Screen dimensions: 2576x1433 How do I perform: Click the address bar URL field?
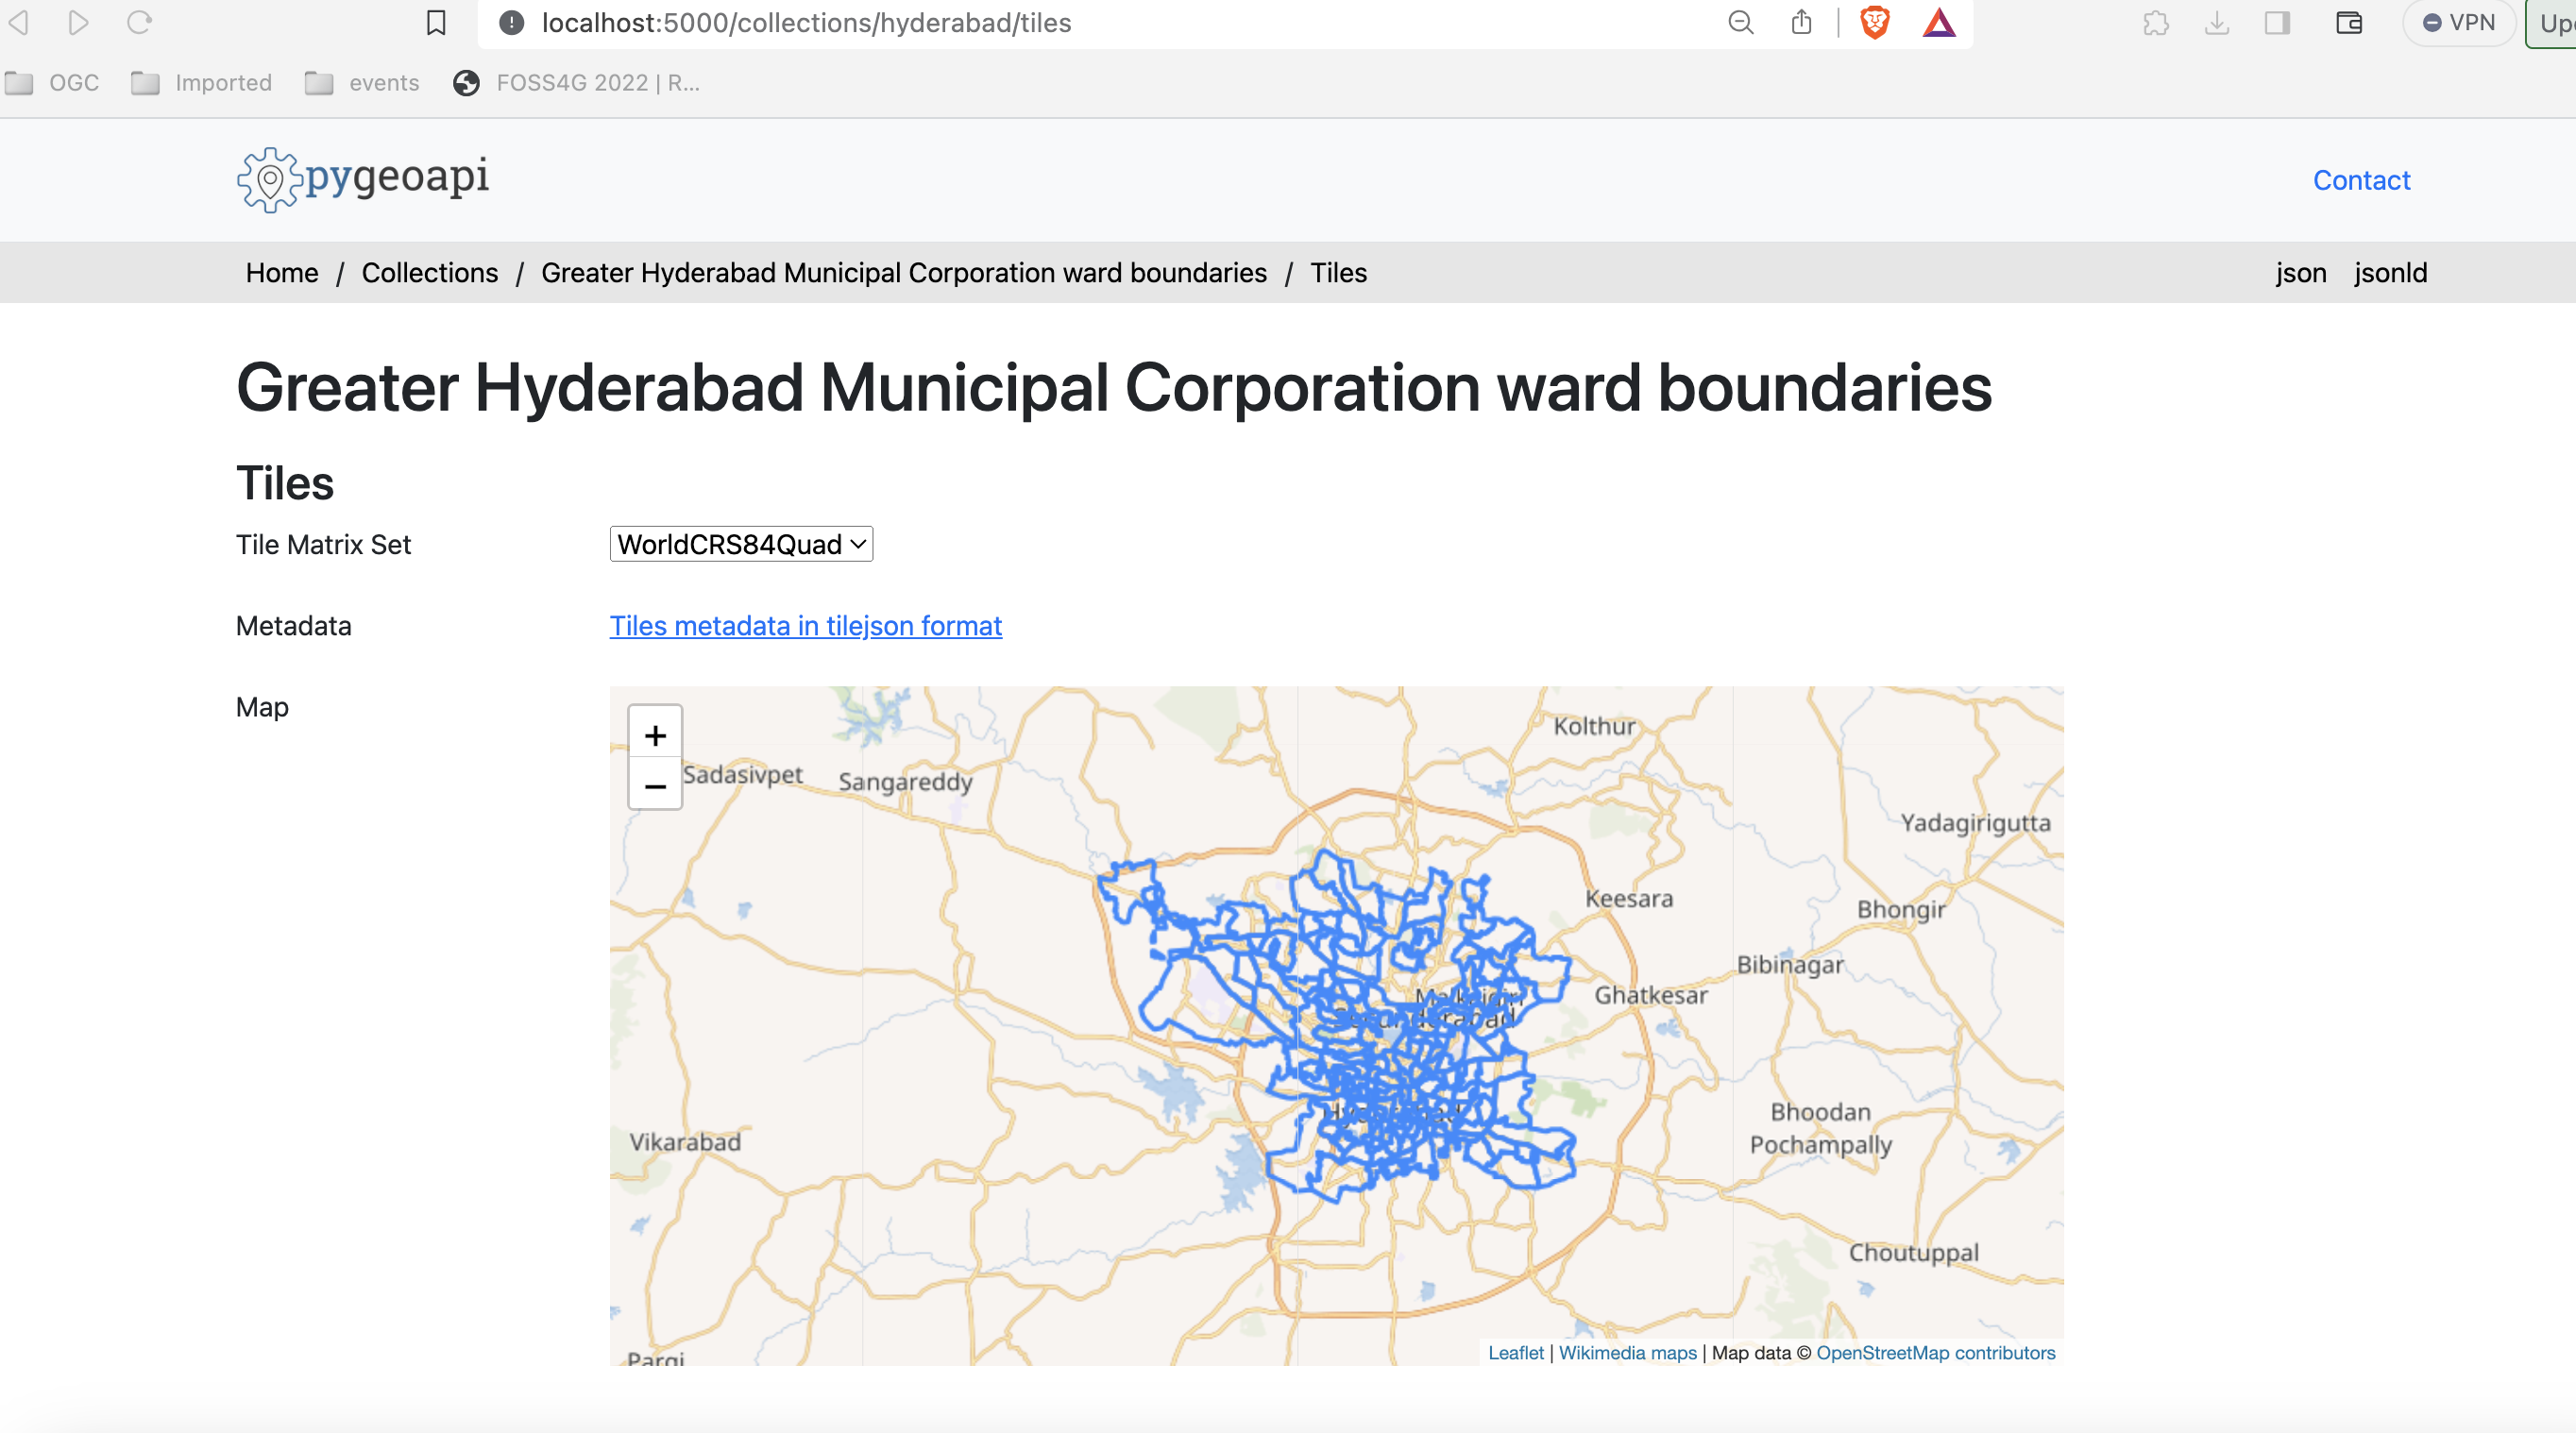(1100, 22)
